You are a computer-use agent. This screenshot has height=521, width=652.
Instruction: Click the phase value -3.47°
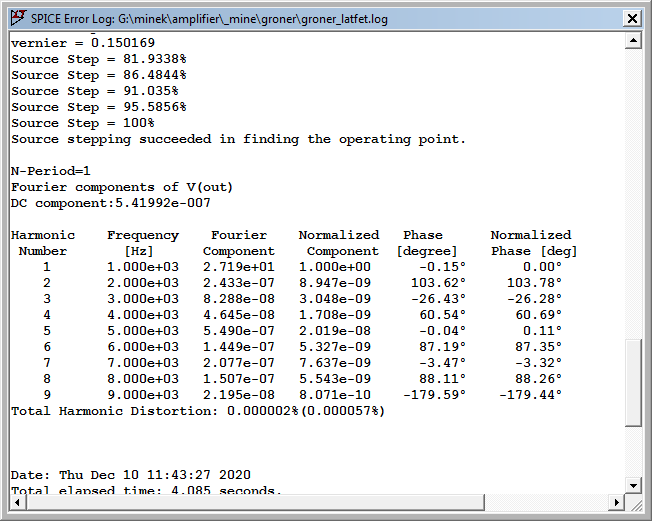tap(442, 363)
